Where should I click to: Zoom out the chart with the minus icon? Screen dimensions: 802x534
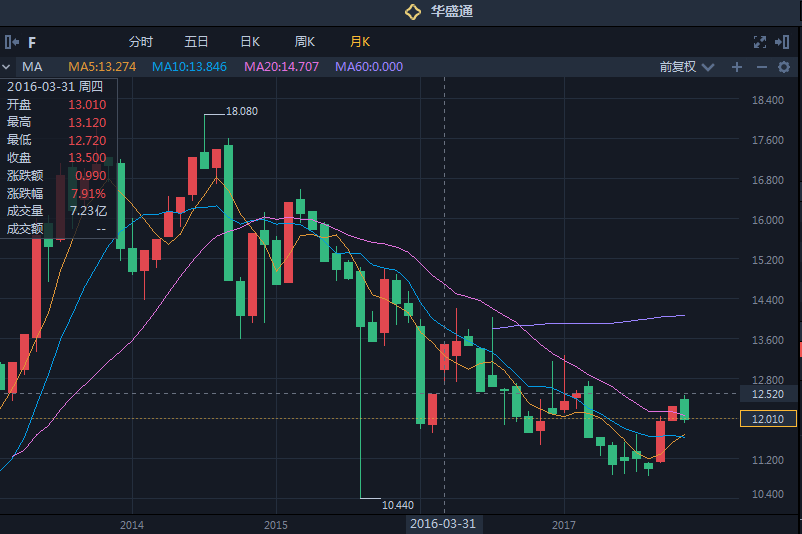click(760, 67)
